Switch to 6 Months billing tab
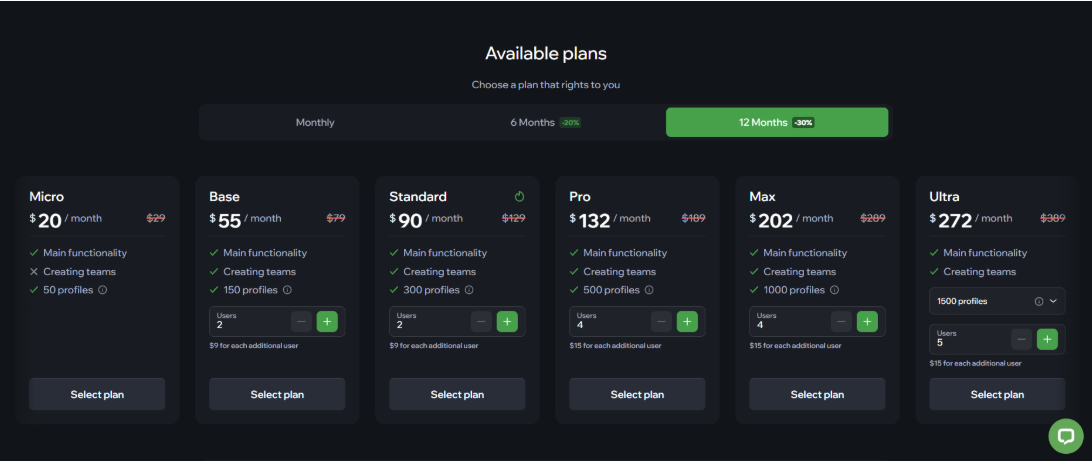 point(545,123)
